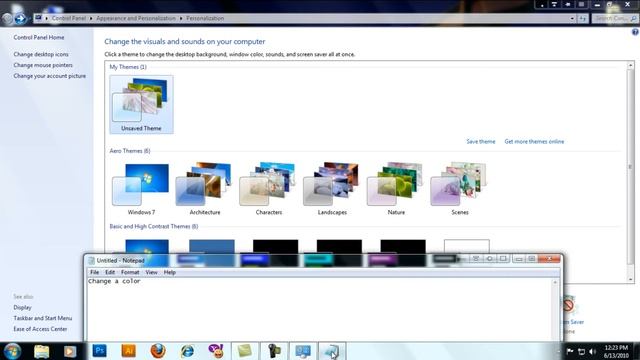Open Ease of Access Center link
640x360 pixels.
[x=40, y=329]
